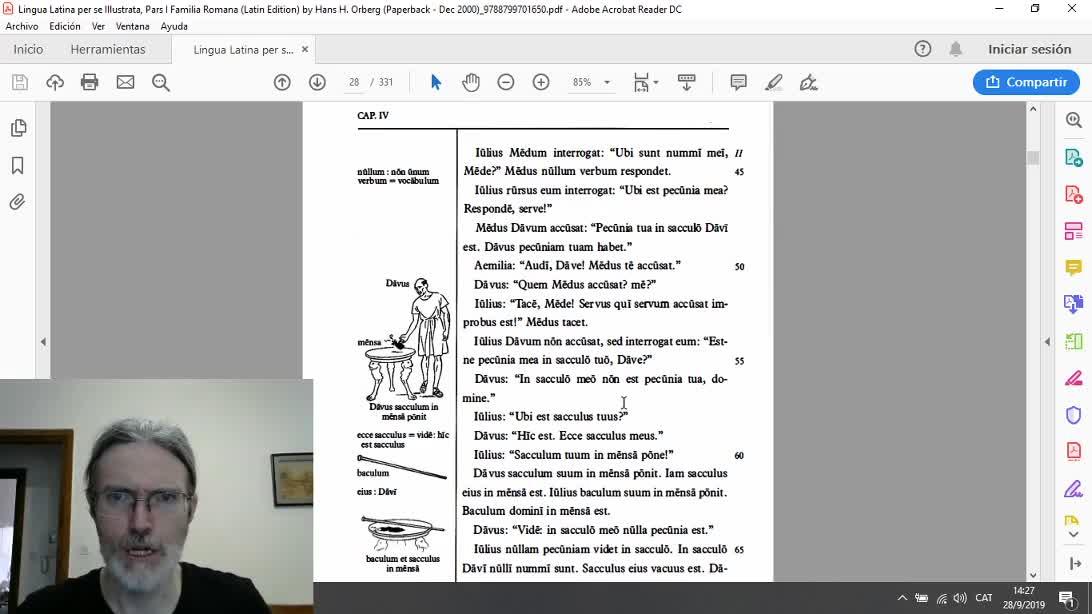The width and height of the screenshot is (1092, 614).
Task: Zoom out with minus button
Action: click(x=506, y=82)
